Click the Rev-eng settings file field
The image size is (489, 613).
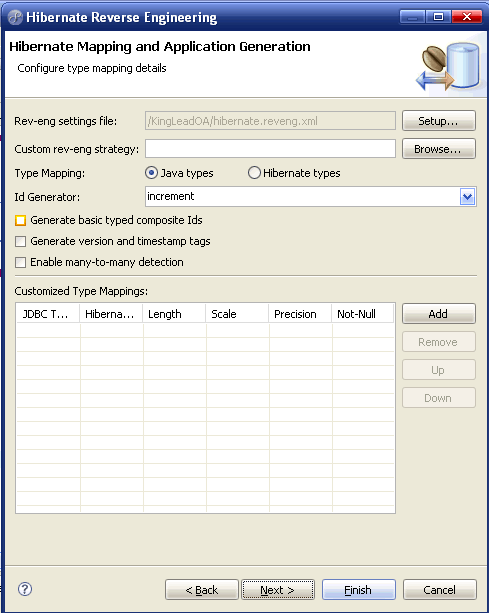click(x=270, y=120)
